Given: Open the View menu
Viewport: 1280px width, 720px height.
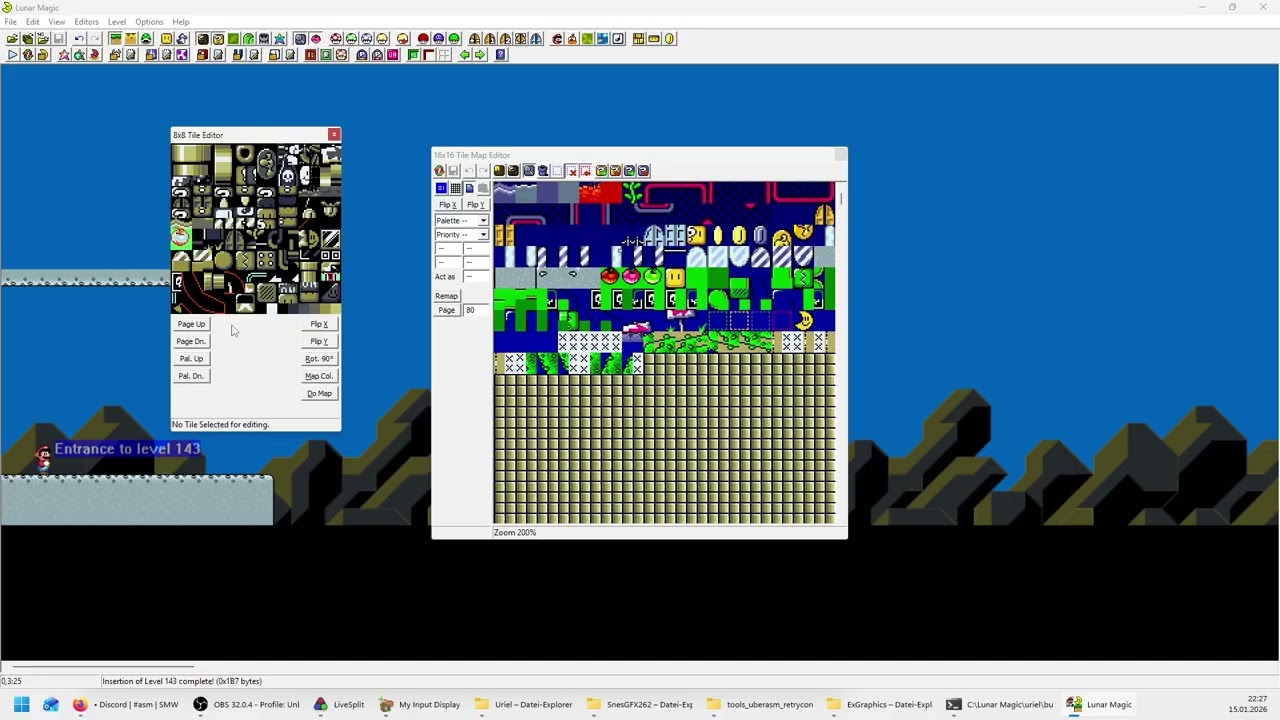Looking at the screenshot, I should (57, 21).
